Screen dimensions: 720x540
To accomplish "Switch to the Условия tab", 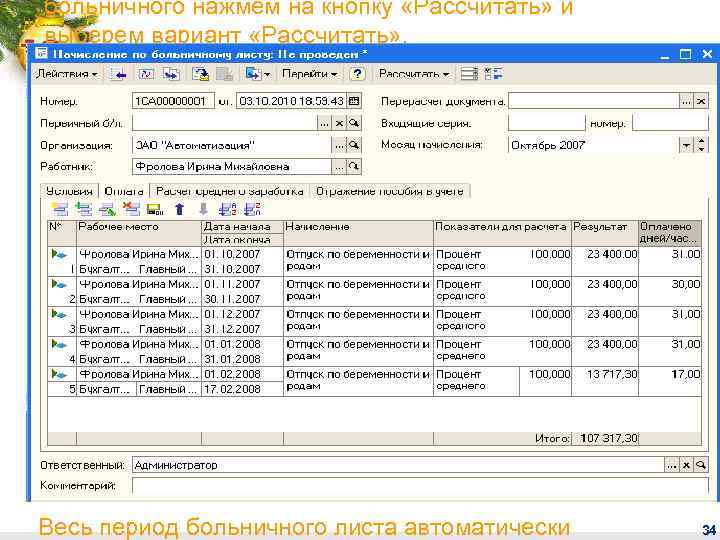I will 69,191.
